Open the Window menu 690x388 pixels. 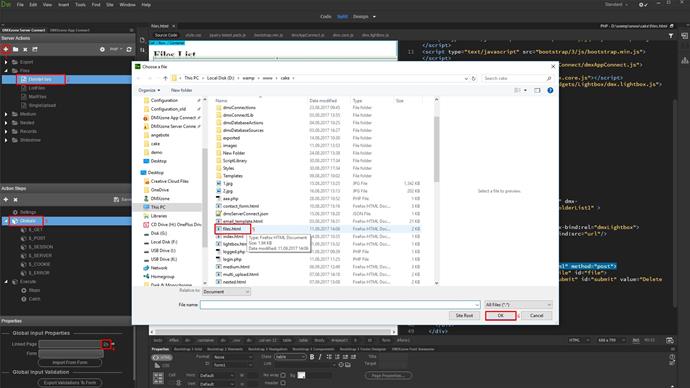point(128,5)
